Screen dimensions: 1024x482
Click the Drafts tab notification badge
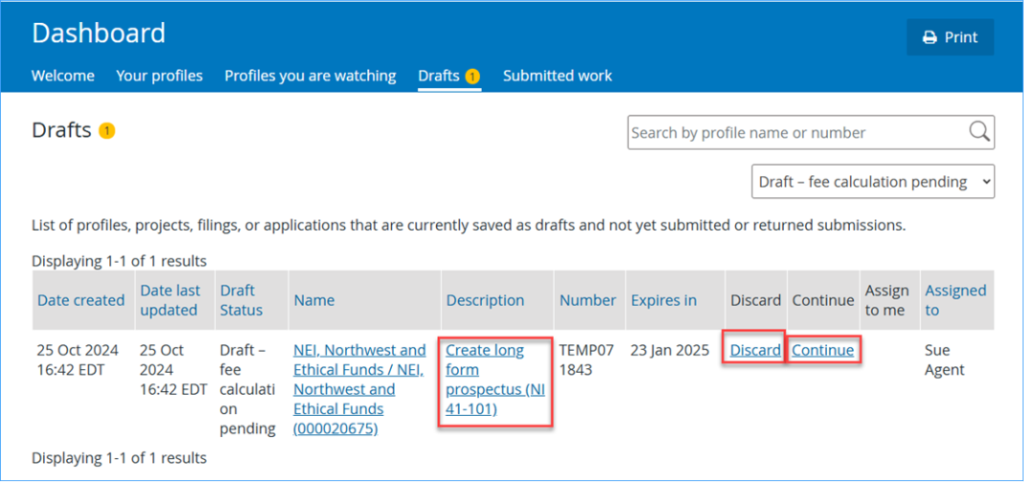point(472,76)
